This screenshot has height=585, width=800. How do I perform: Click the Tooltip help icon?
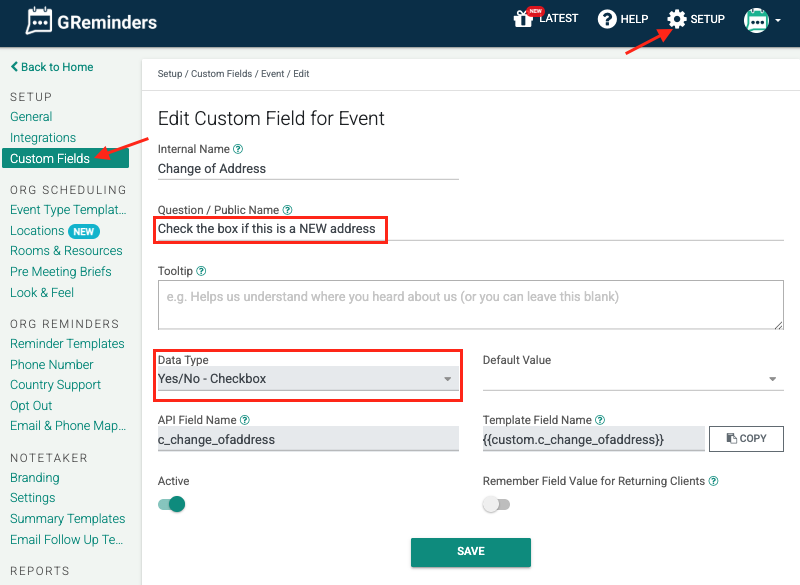tap(201, 271)
